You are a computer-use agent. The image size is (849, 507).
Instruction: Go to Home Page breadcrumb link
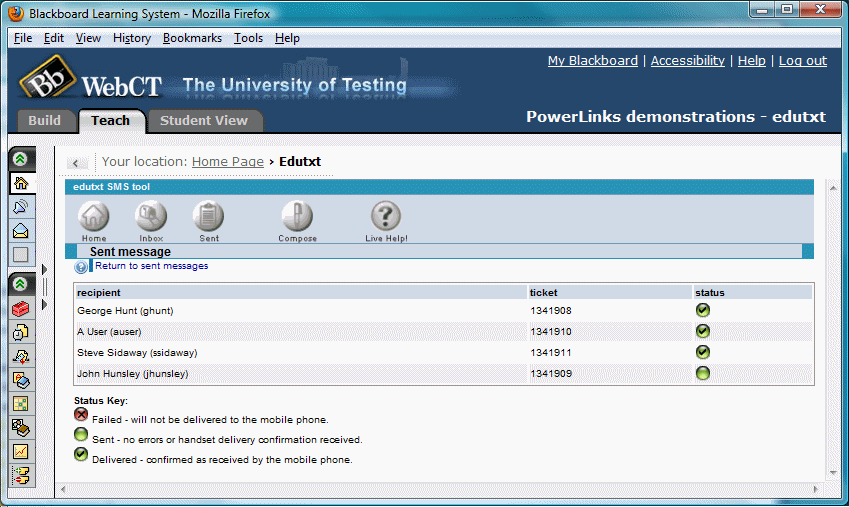click(227, 161)
